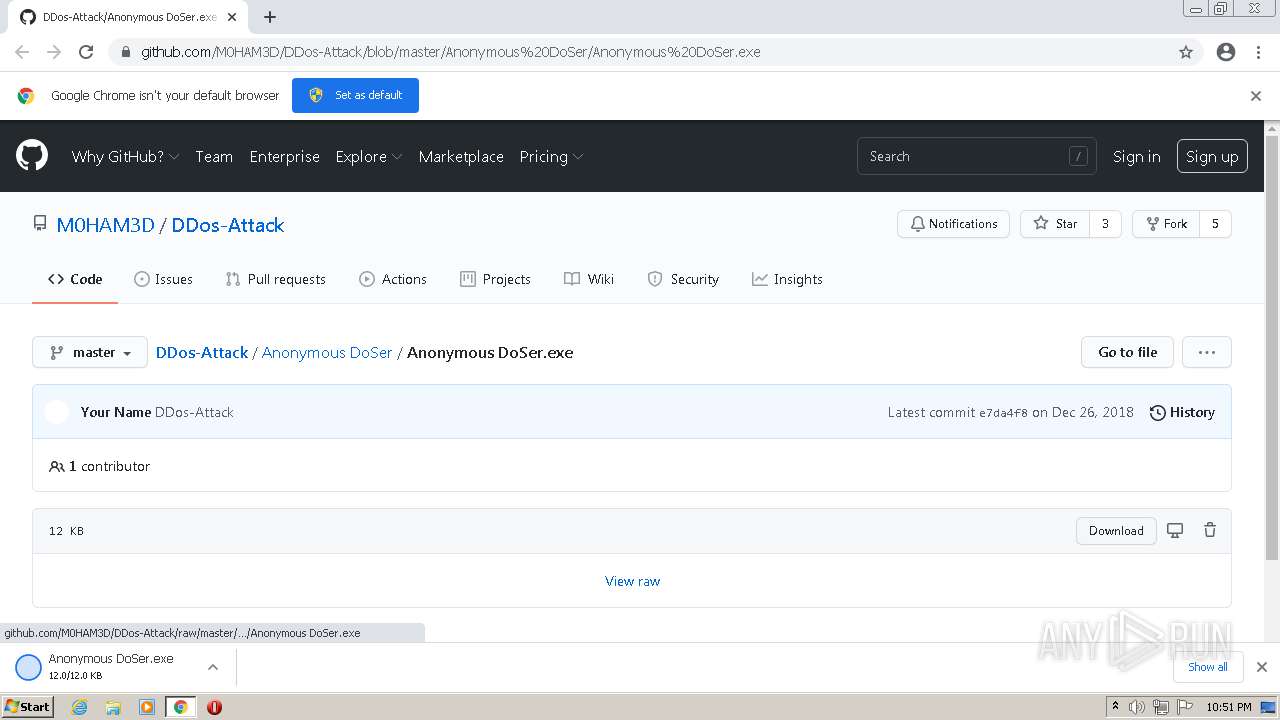The image size is (1280, 720).
Task: Open the Code tab
Action: point(75,279)
